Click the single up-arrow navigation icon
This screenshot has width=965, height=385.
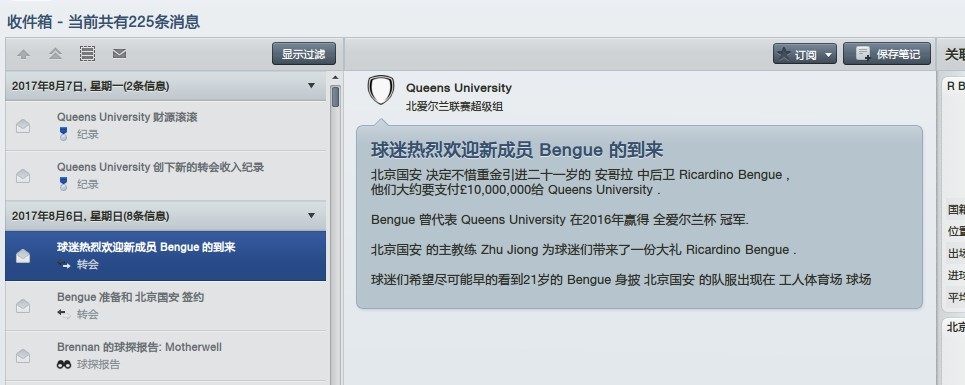click(x=23, y=54)
